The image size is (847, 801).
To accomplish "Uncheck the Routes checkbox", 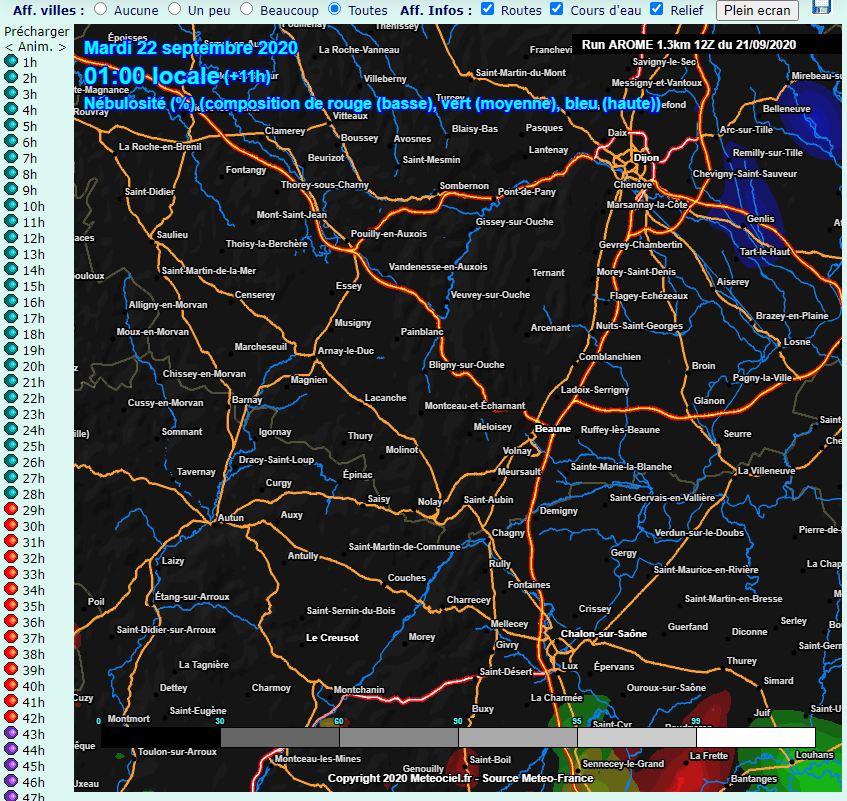I will [x=488, y=9].
